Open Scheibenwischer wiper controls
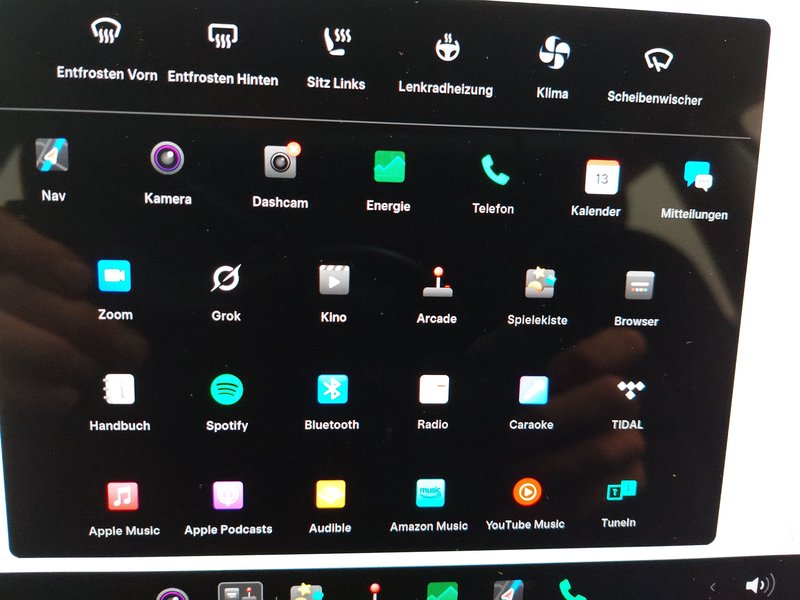This screenshot has width=800, height=600. 659,60
